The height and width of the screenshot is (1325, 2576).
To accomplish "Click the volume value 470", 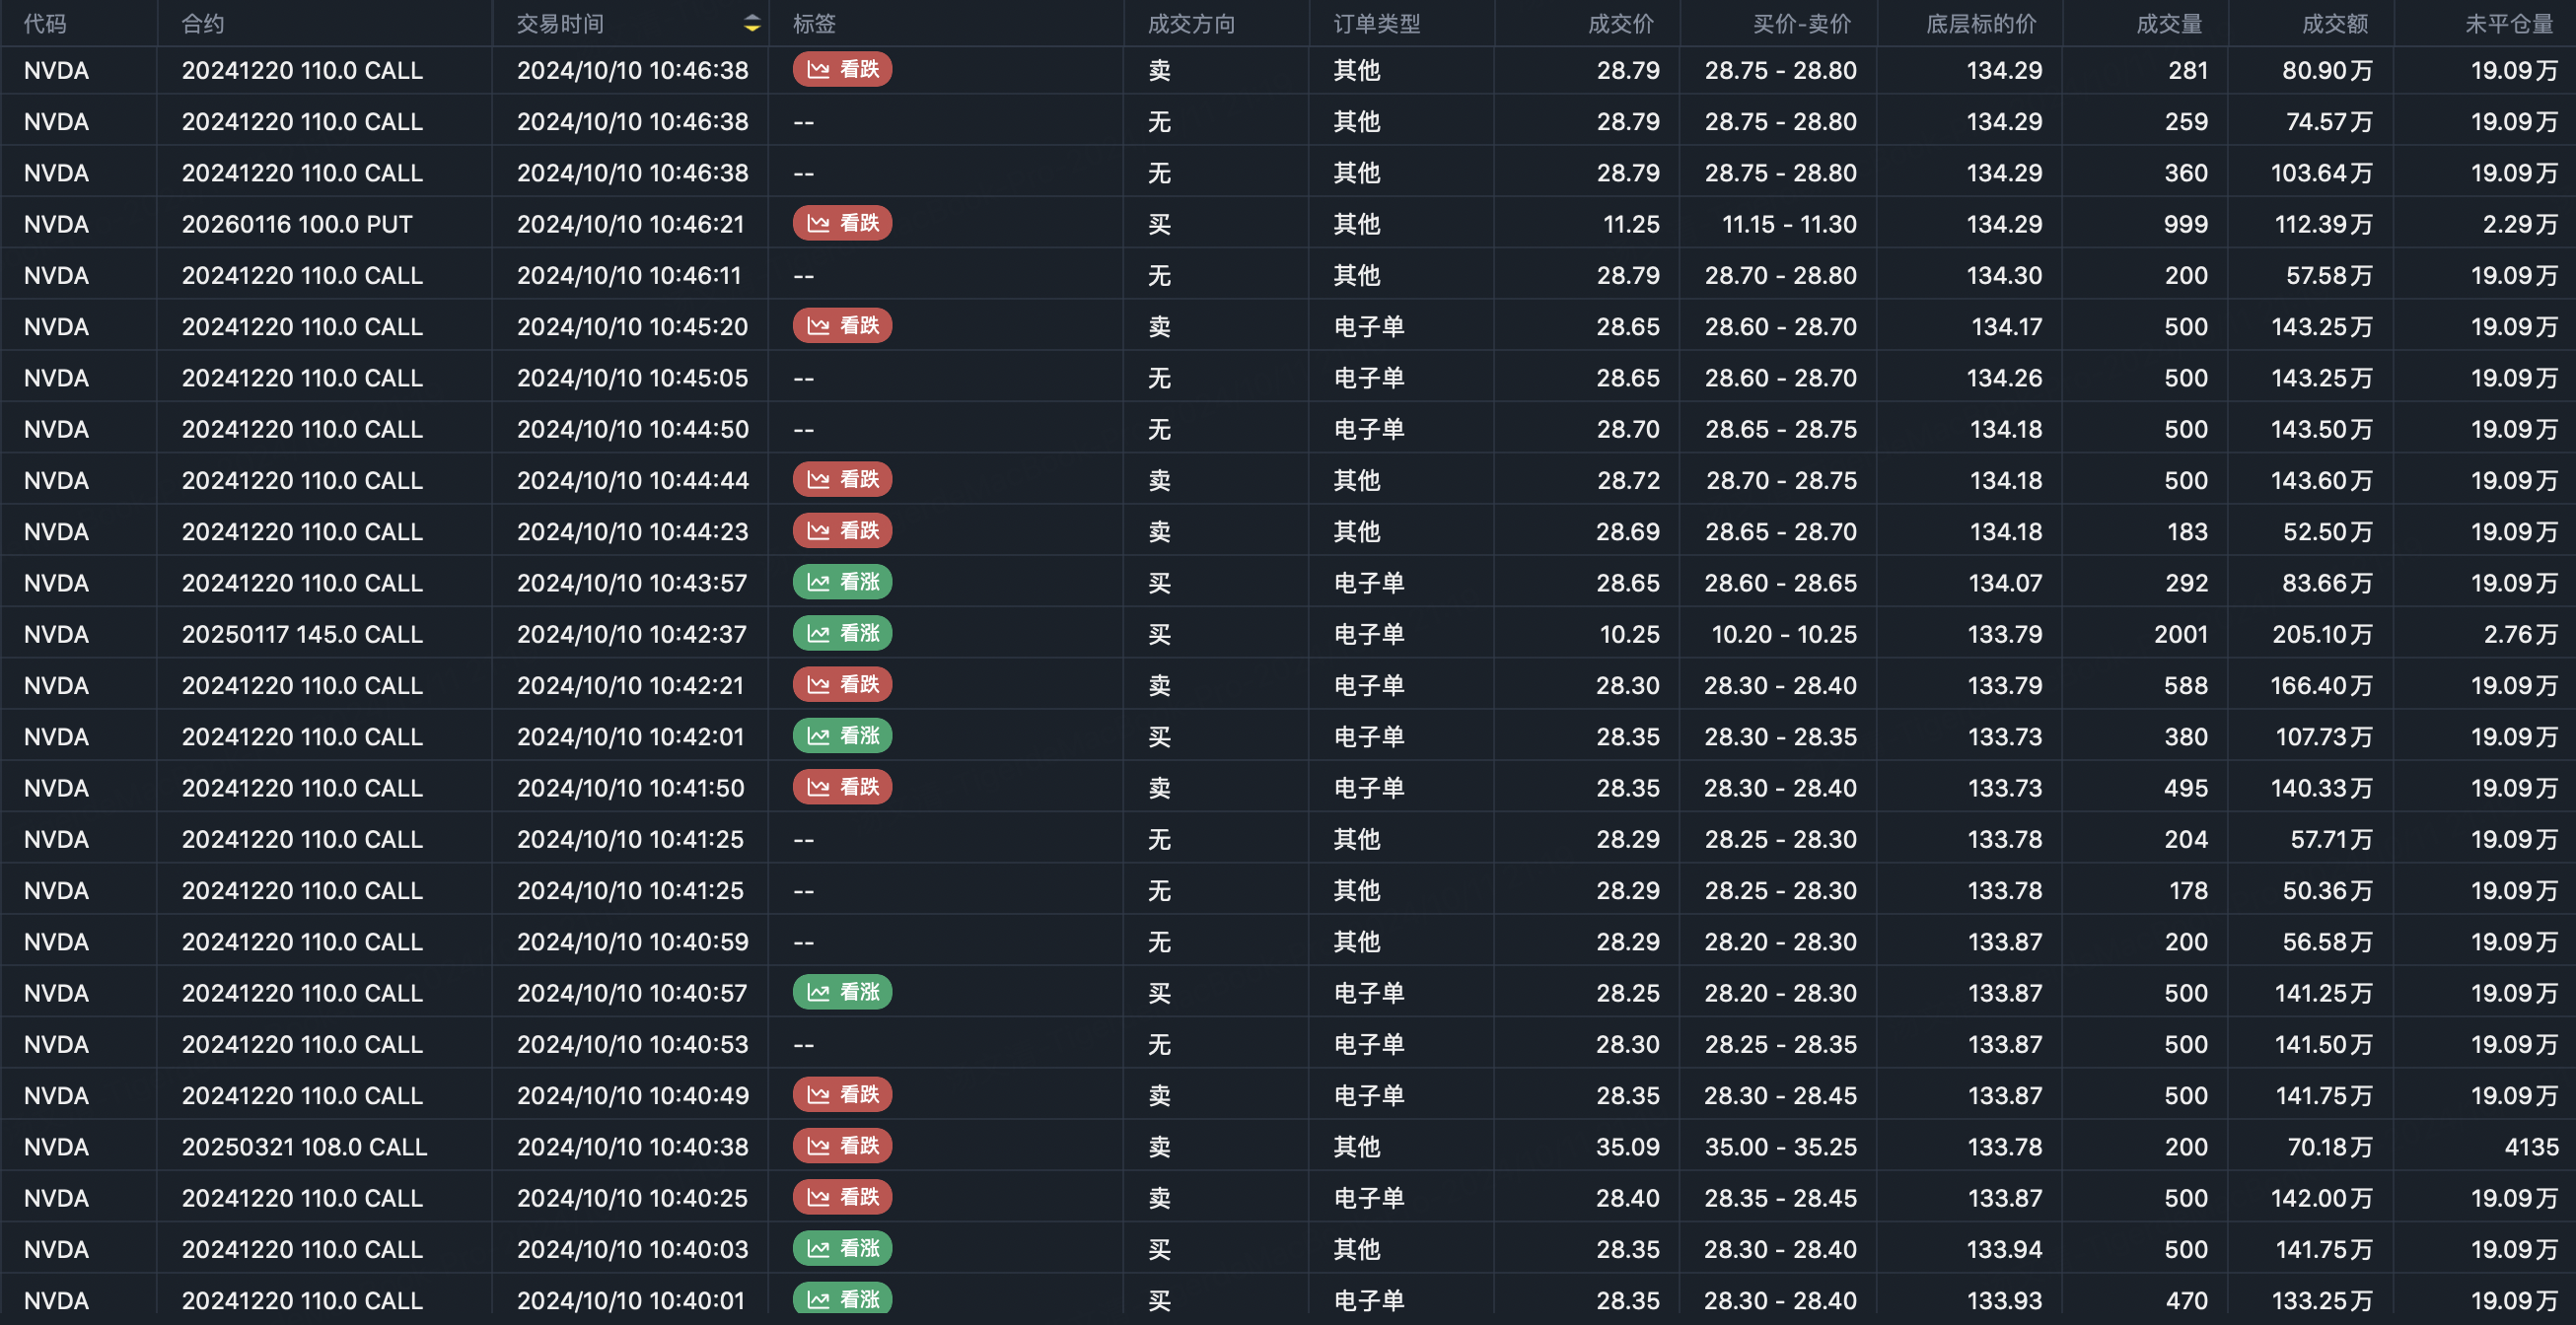I will tap(2186, 1300).
